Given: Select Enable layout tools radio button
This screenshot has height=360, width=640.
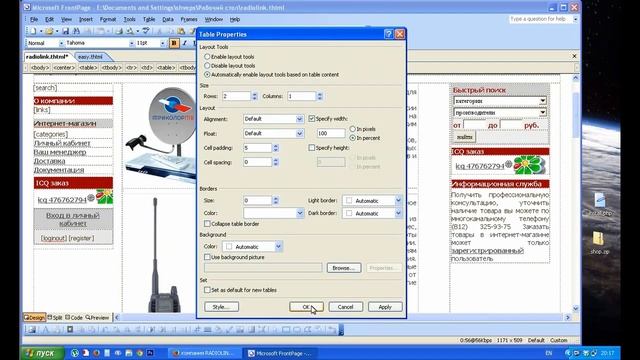Looking at the screenshot, I should click(x=207, y=57).
